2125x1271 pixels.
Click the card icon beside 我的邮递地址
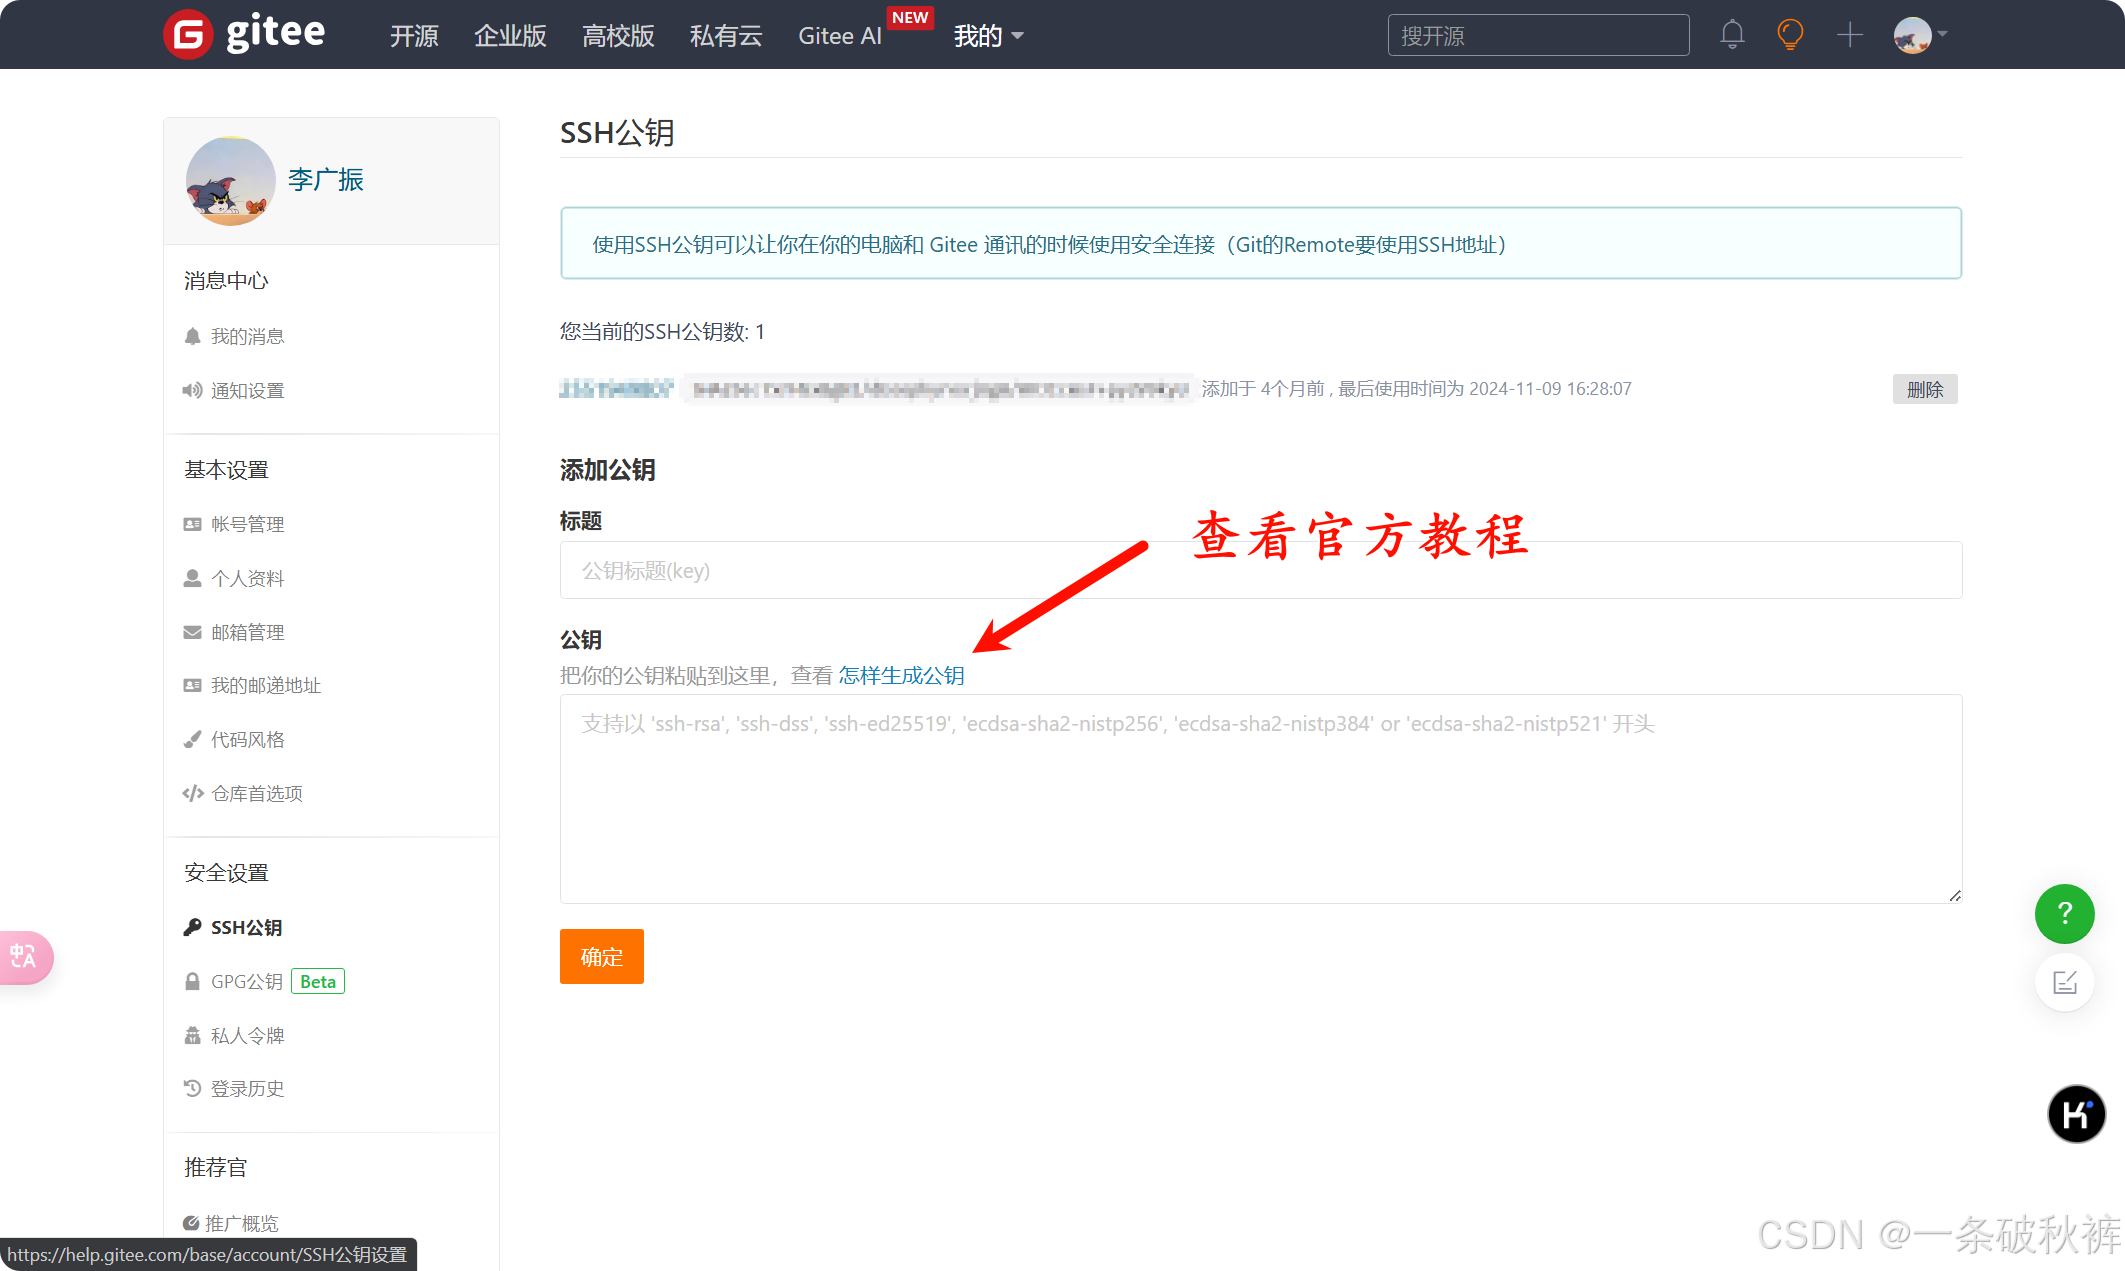coord(193,685)
